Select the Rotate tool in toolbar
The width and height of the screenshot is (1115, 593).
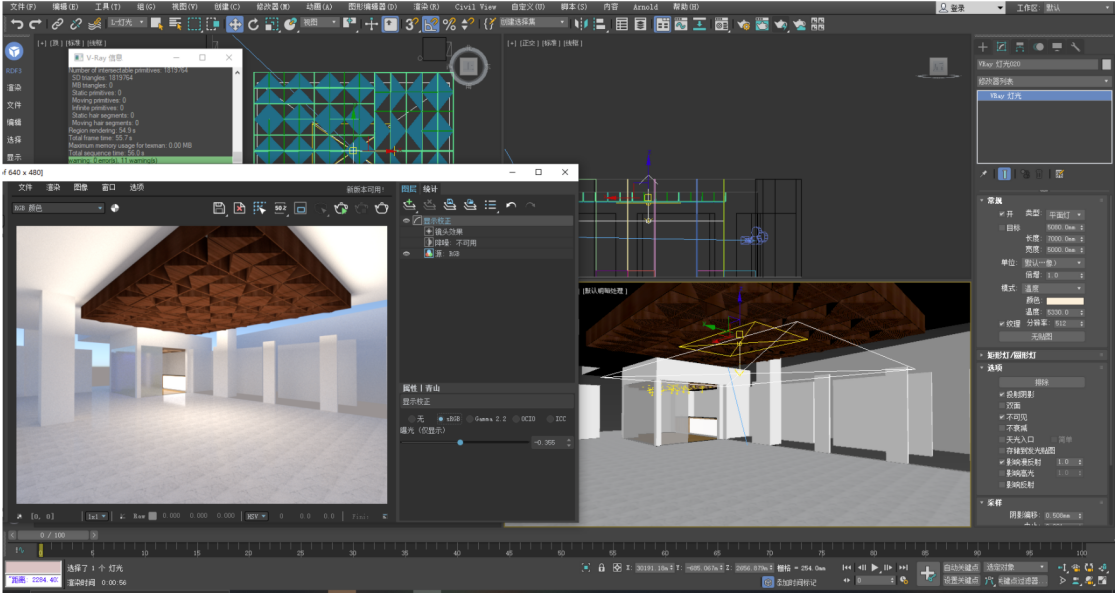pos(253,24)
